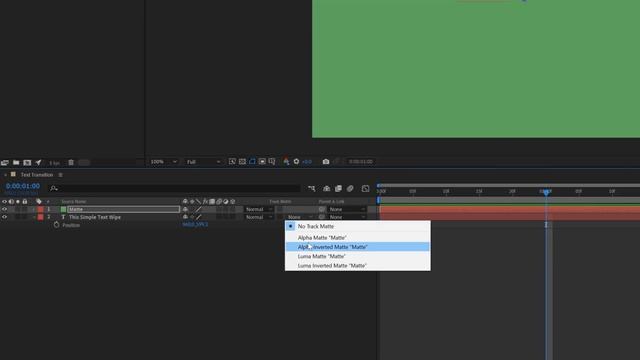Toggle the transparency grid icon
Image resolution: width=640 pixels, height=360 pixels.
[x=242, y=162]
